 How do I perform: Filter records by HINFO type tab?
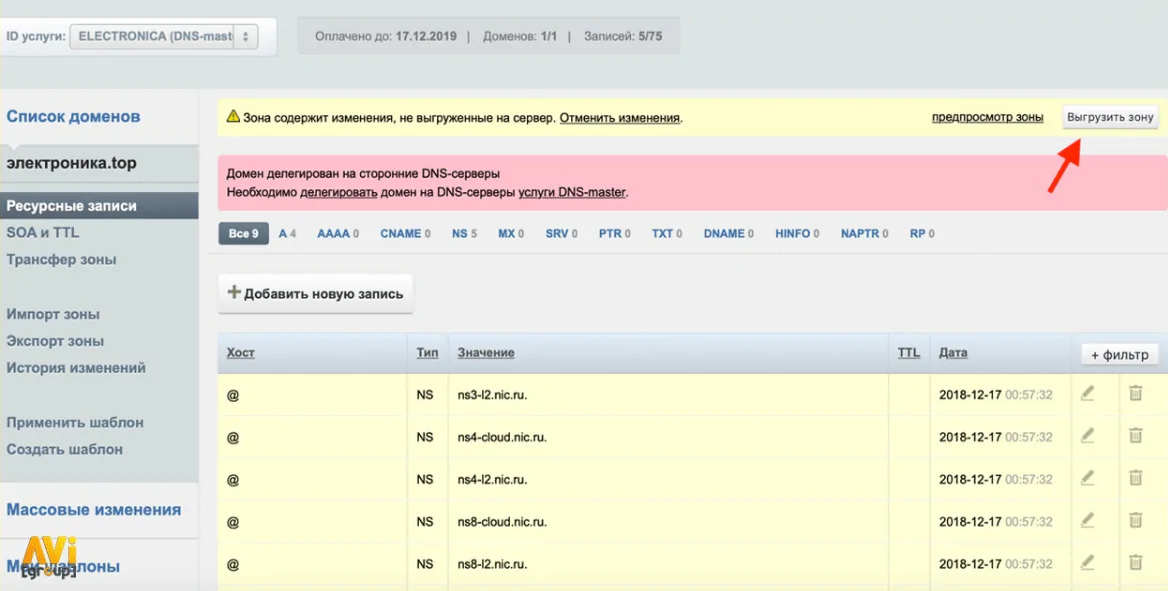797,233
